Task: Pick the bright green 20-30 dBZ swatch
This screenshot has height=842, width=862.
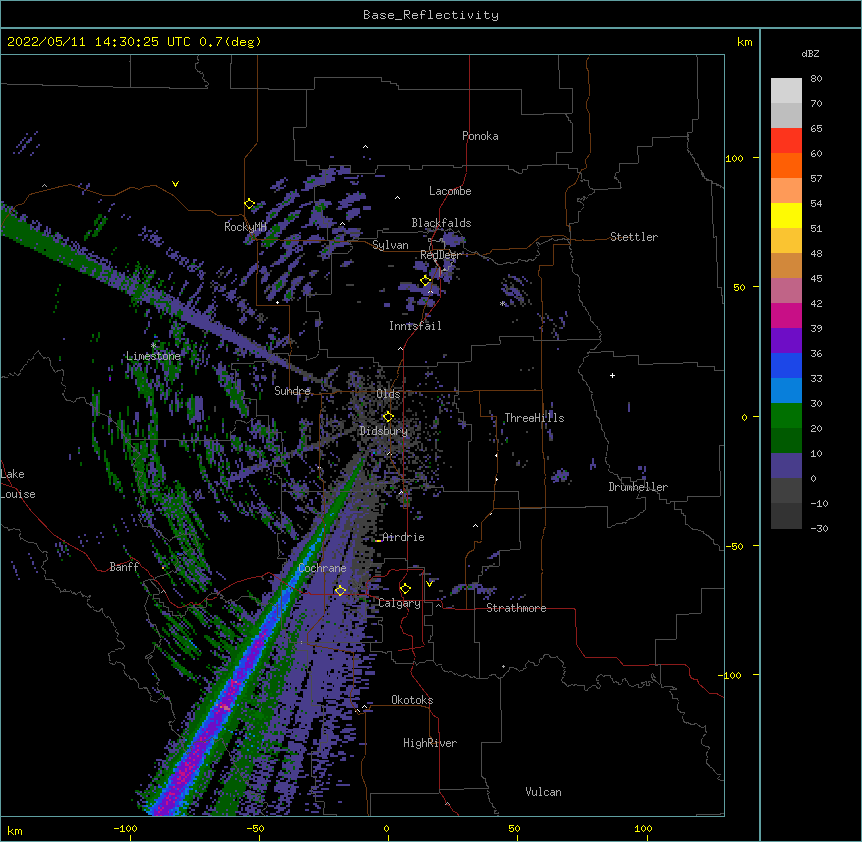Action: click(x=786, y=416)
